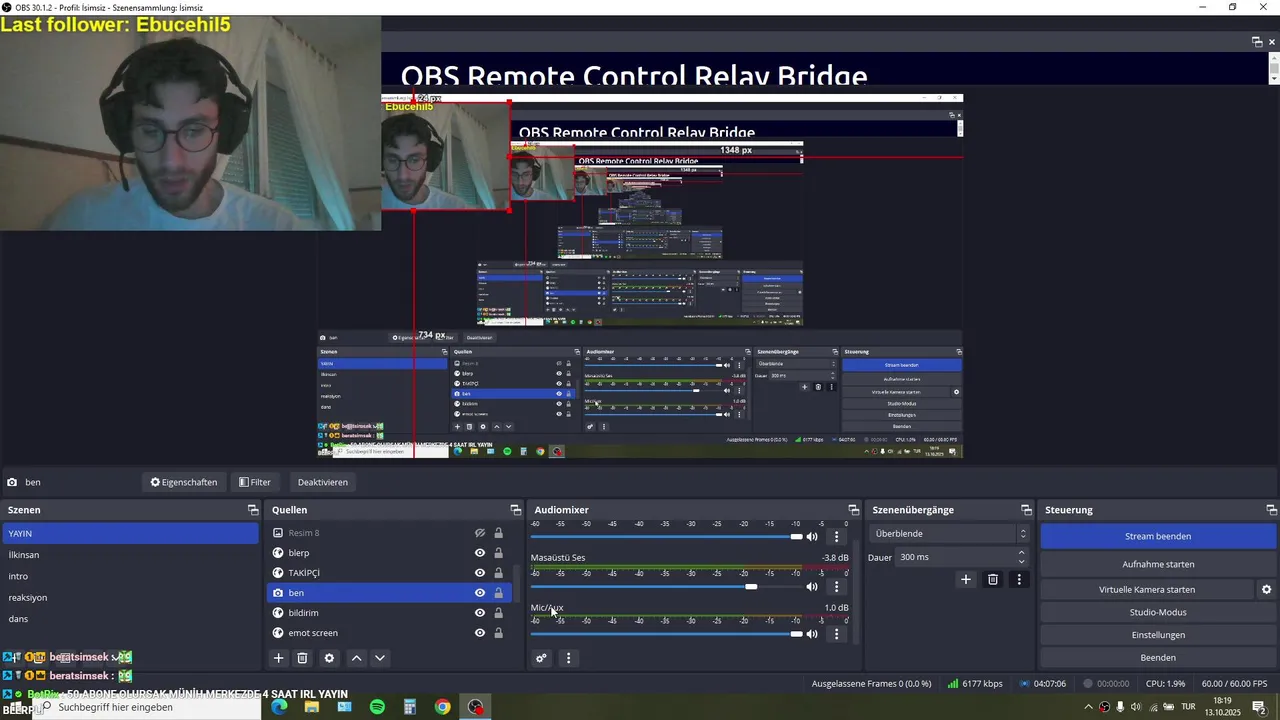This screenshot has height=720, width=1280.
Task: Open the Überblende transition dropdown
Action: (949, 534)
